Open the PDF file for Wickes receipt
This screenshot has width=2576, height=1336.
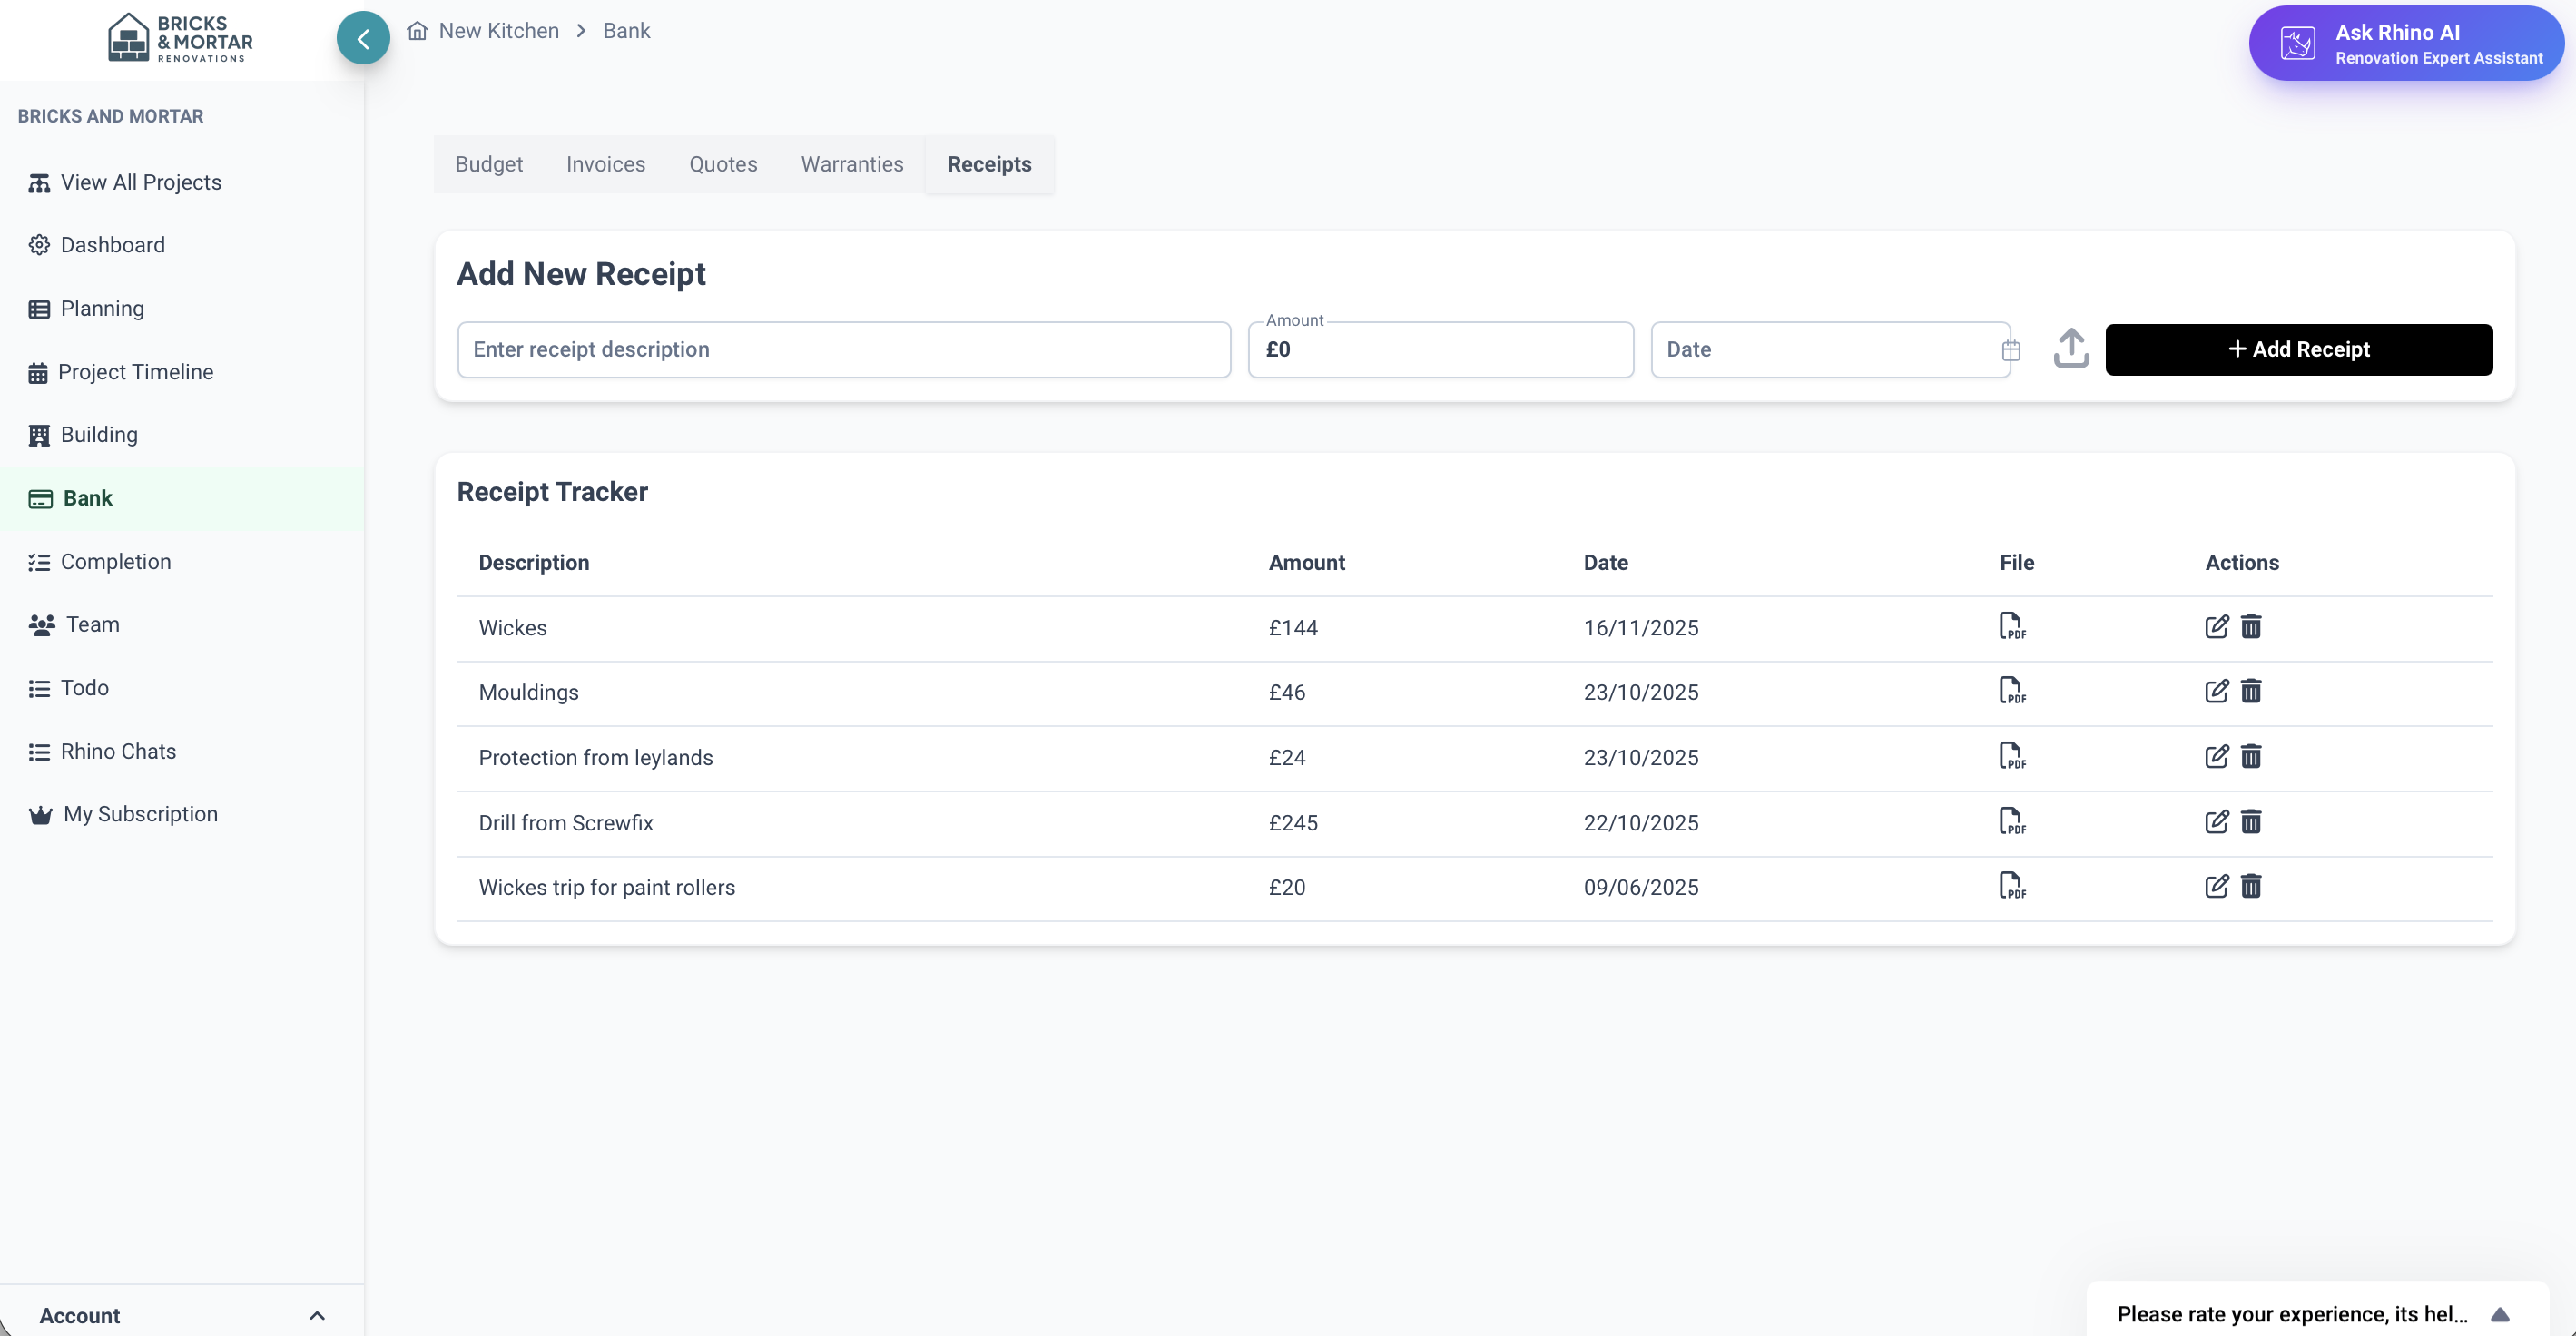(2011, 627)
